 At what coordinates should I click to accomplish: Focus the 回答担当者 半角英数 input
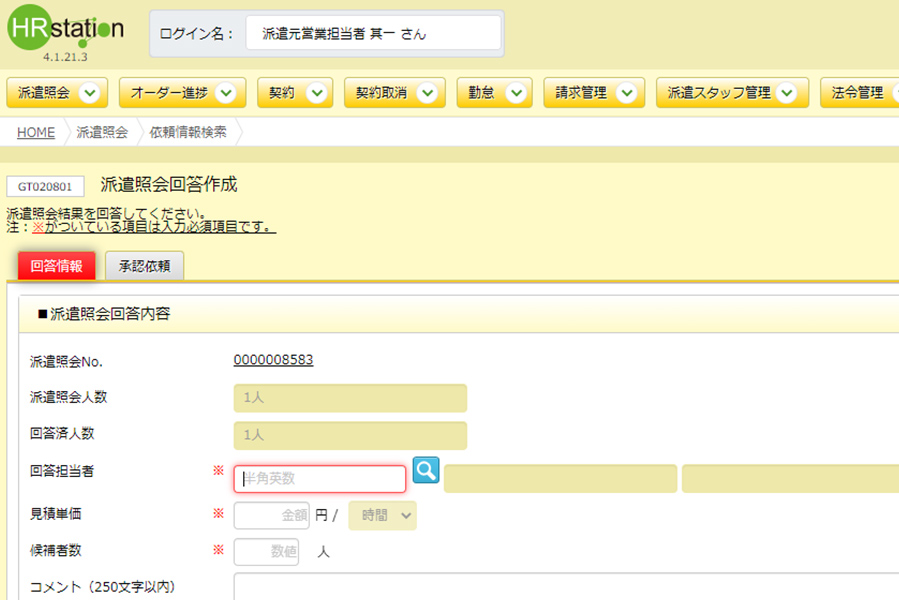320,479
